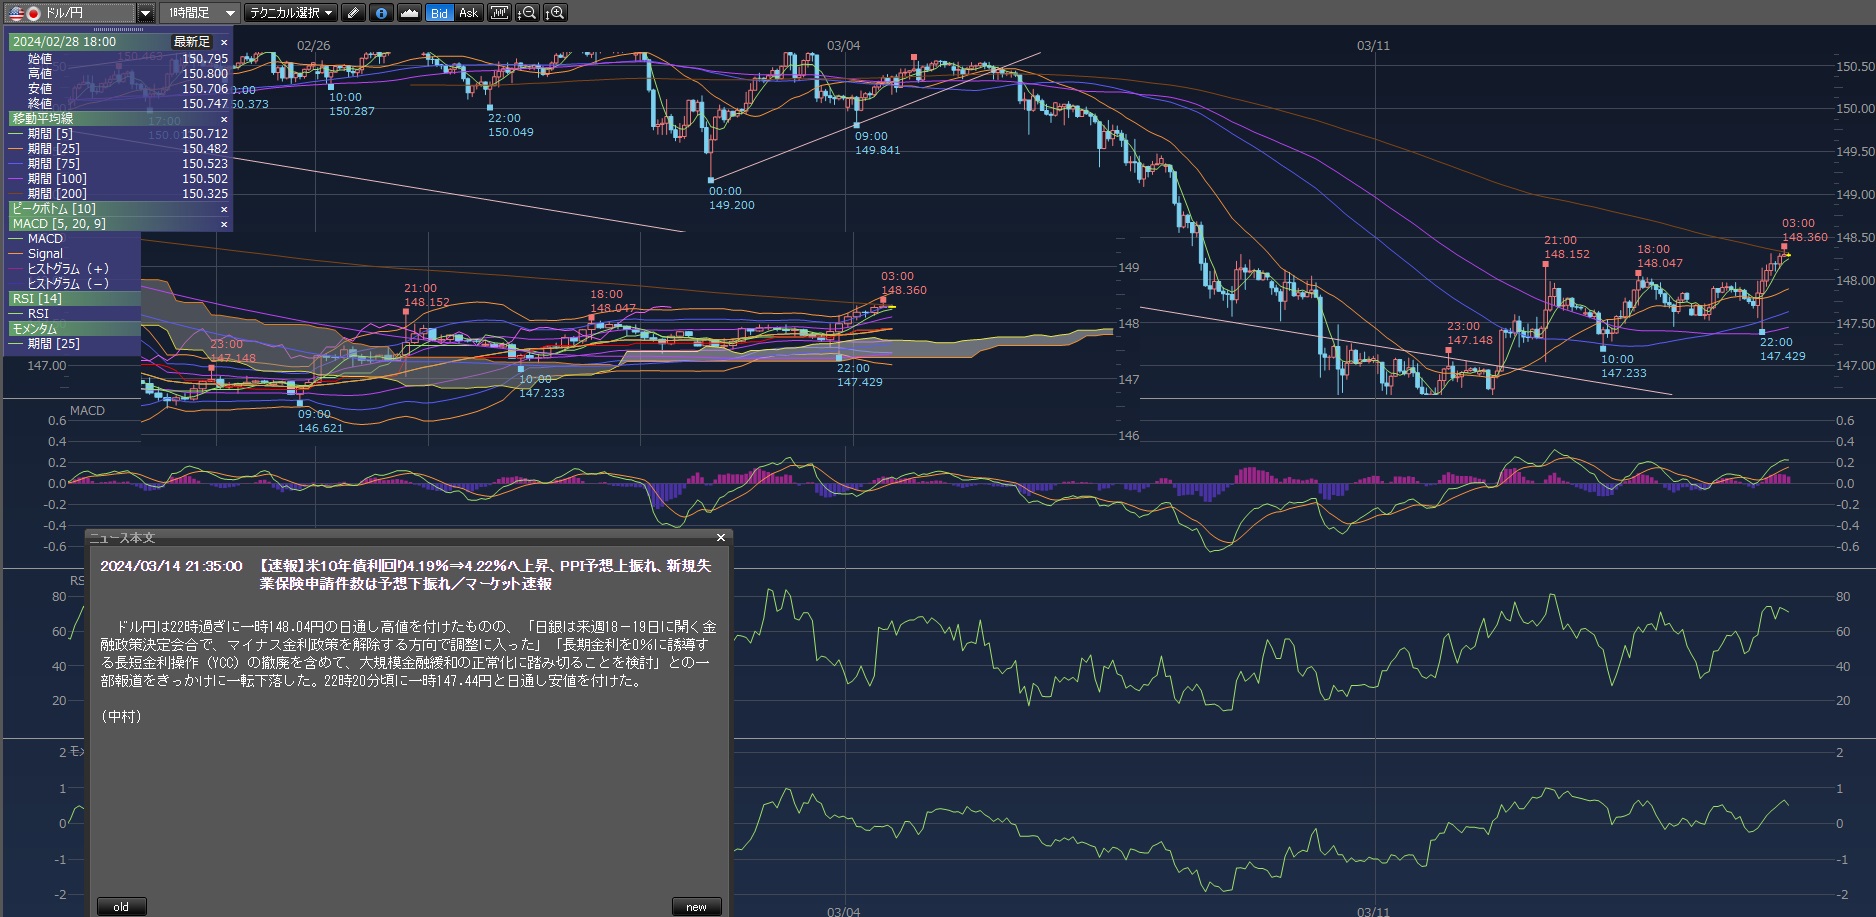Switch price display to Bid
Image resolution: width=1876 pixels, height=917 pixels.
439,13
